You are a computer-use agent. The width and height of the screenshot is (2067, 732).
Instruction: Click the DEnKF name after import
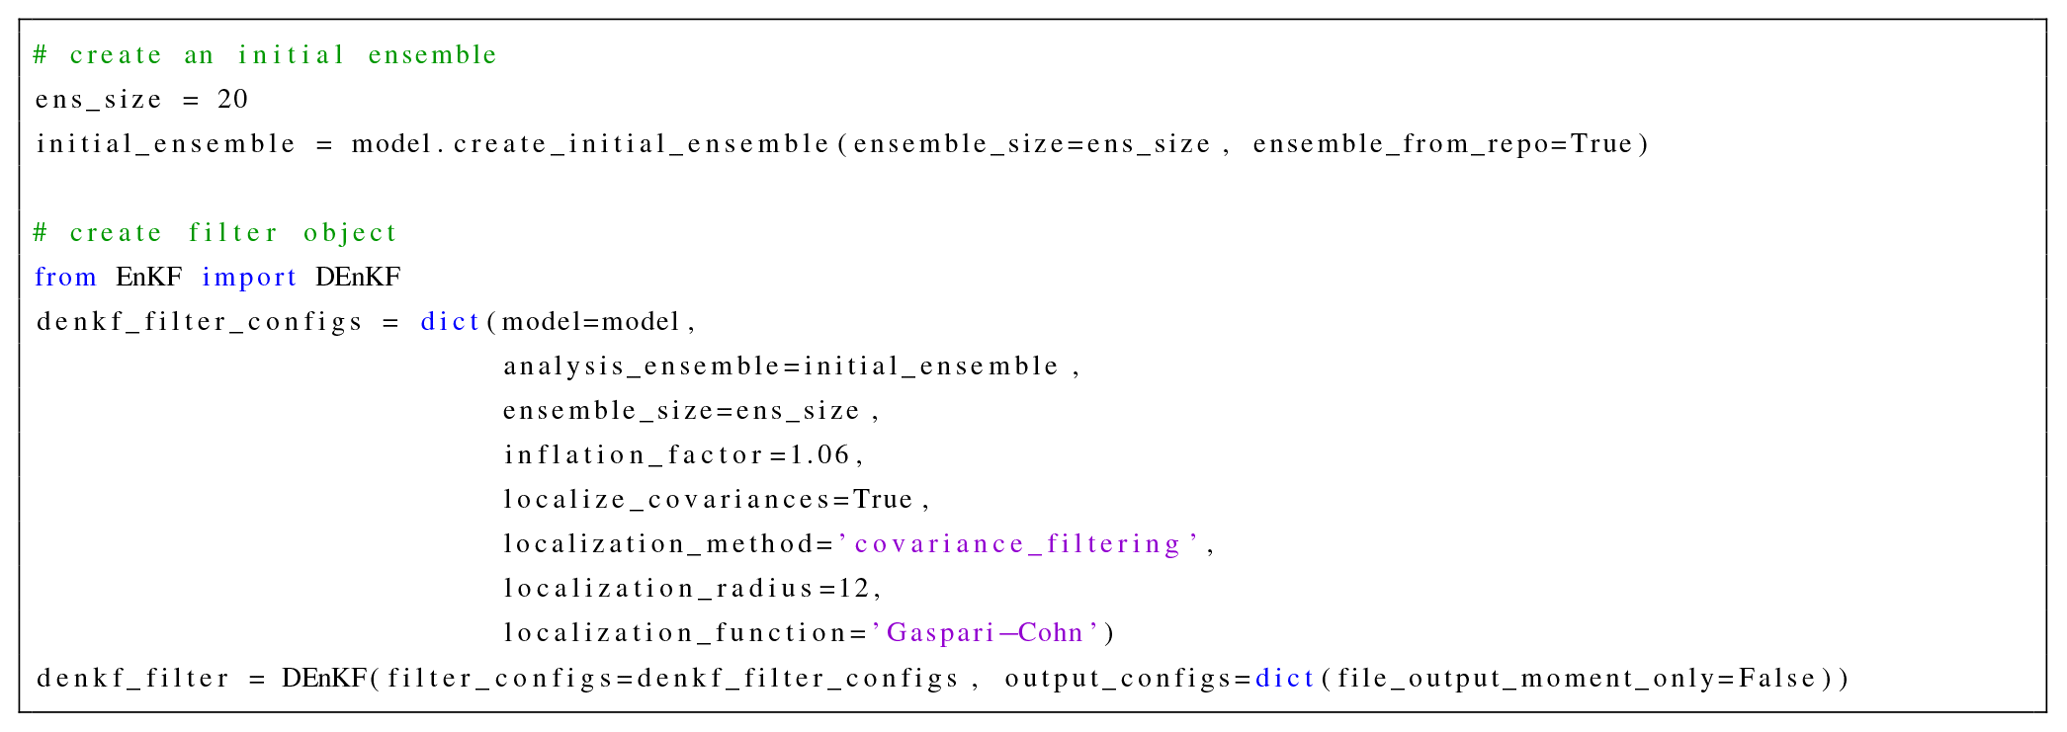click(358, 277)
